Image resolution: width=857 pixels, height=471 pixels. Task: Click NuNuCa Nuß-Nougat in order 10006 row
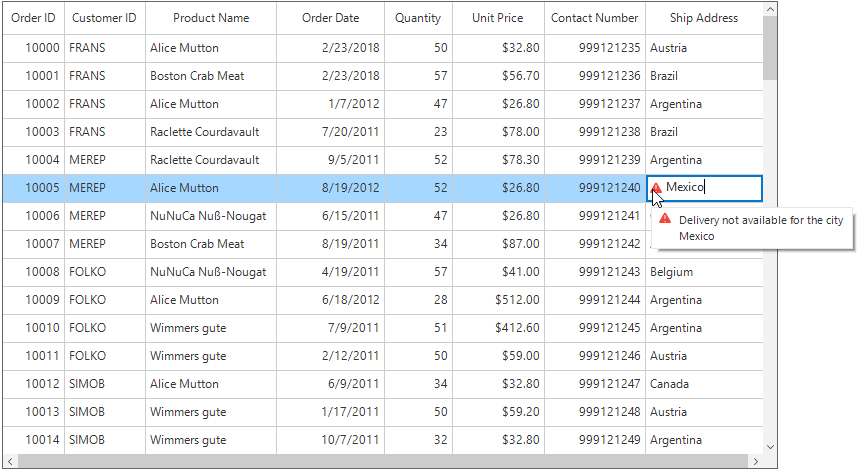tap(211, 216)
